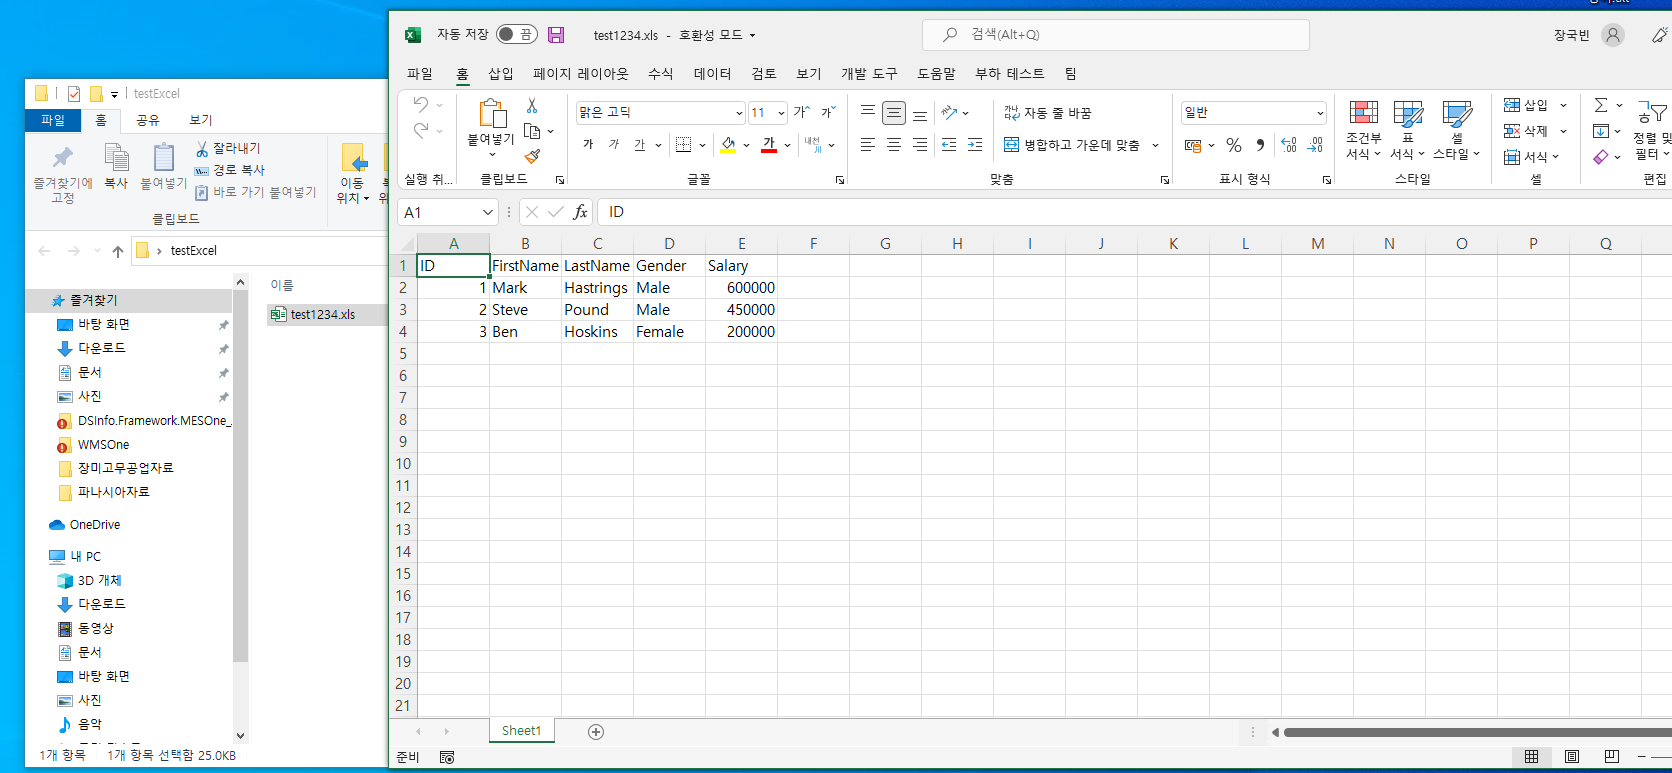Image resolution: width=1672 pixels, height=773 pixels.
Task: Open the Name Box dropdown for A1
Action: 488,212
